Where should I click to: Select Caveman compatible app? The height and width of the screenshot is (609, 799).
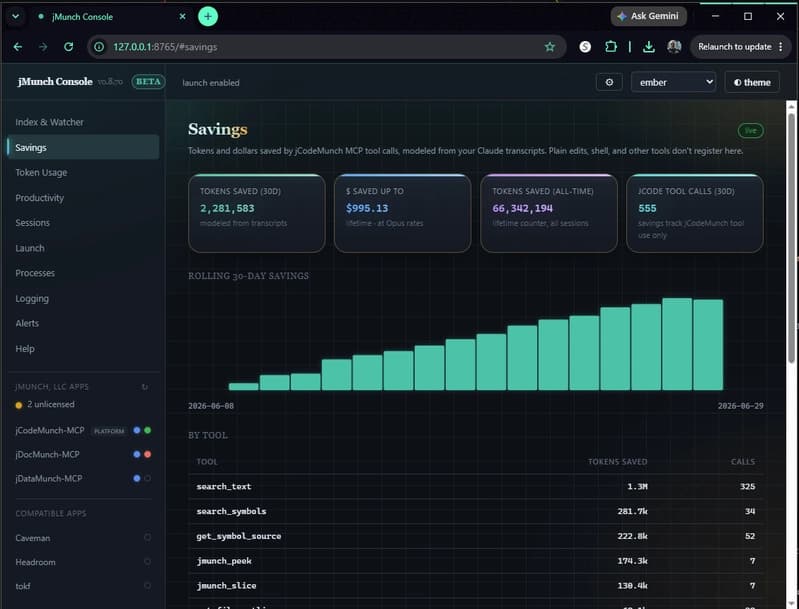(x=33, y=538)
